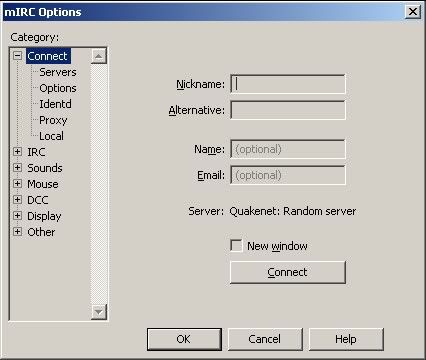Select the Connect category item

(48, 56)
